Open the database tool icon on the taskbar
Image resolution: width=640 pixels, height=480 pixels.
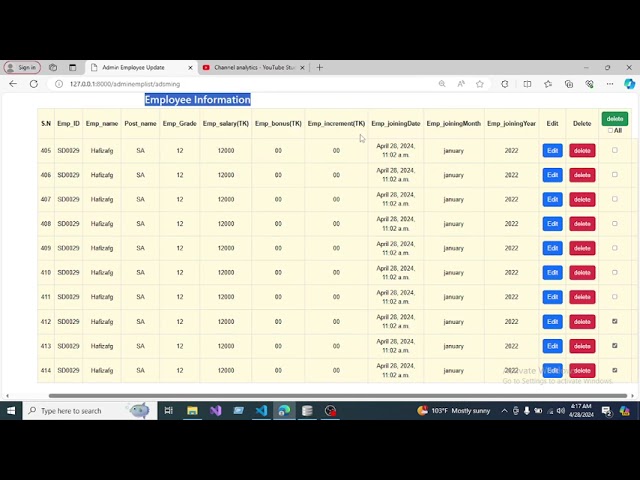pyautogui.click(x=307, y=411)
